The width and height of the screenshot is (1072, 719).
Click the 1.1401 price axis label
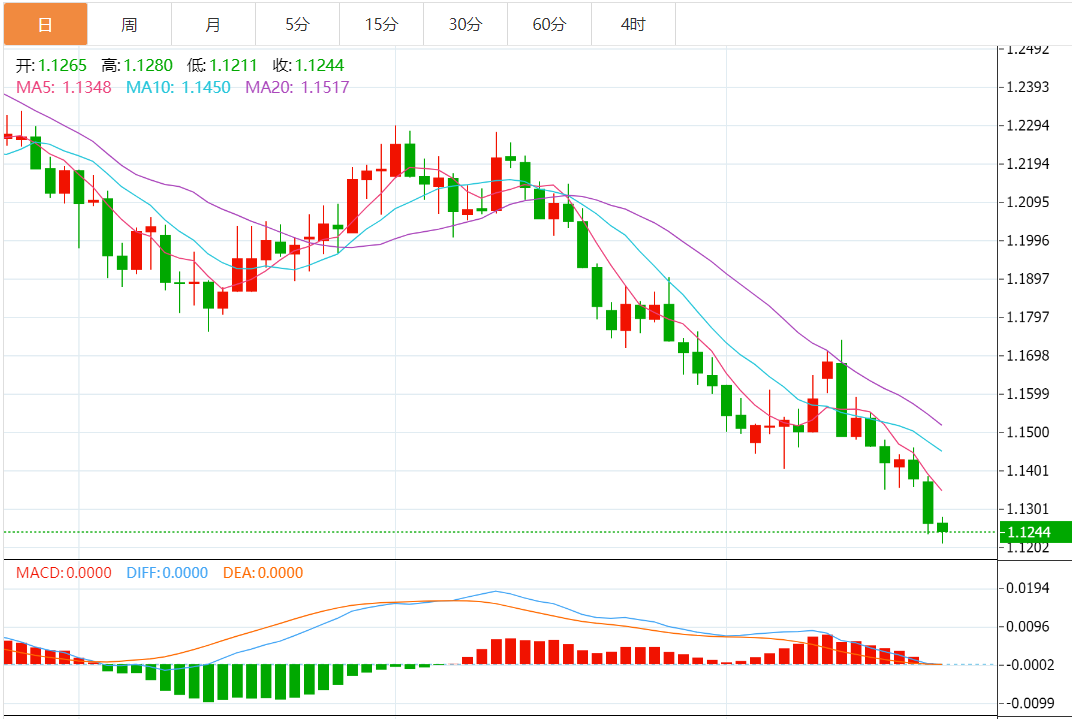click(1028, 470)
